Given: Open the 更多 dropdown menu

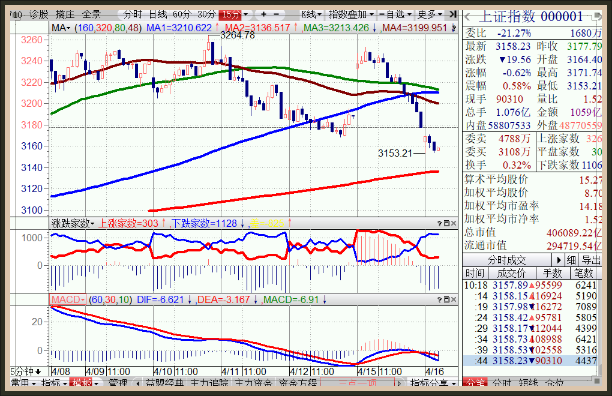Looking at the screenshot, I should (x=430, y=14).
